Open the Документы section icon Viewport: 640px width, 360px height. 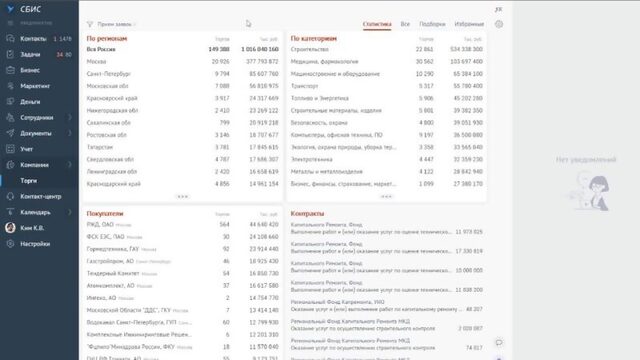coord(10,133)
